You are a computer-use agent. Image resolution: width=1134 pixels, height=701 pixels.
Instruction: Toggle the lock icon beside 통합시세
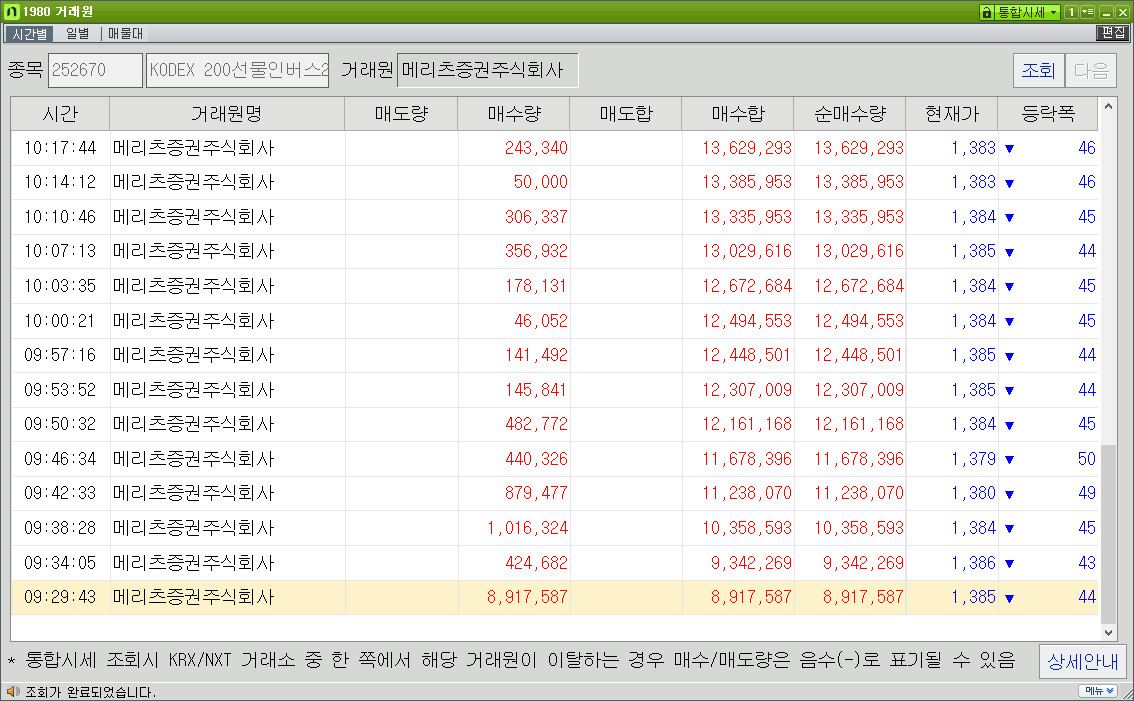pyautogui.click(x=986, y=12)
